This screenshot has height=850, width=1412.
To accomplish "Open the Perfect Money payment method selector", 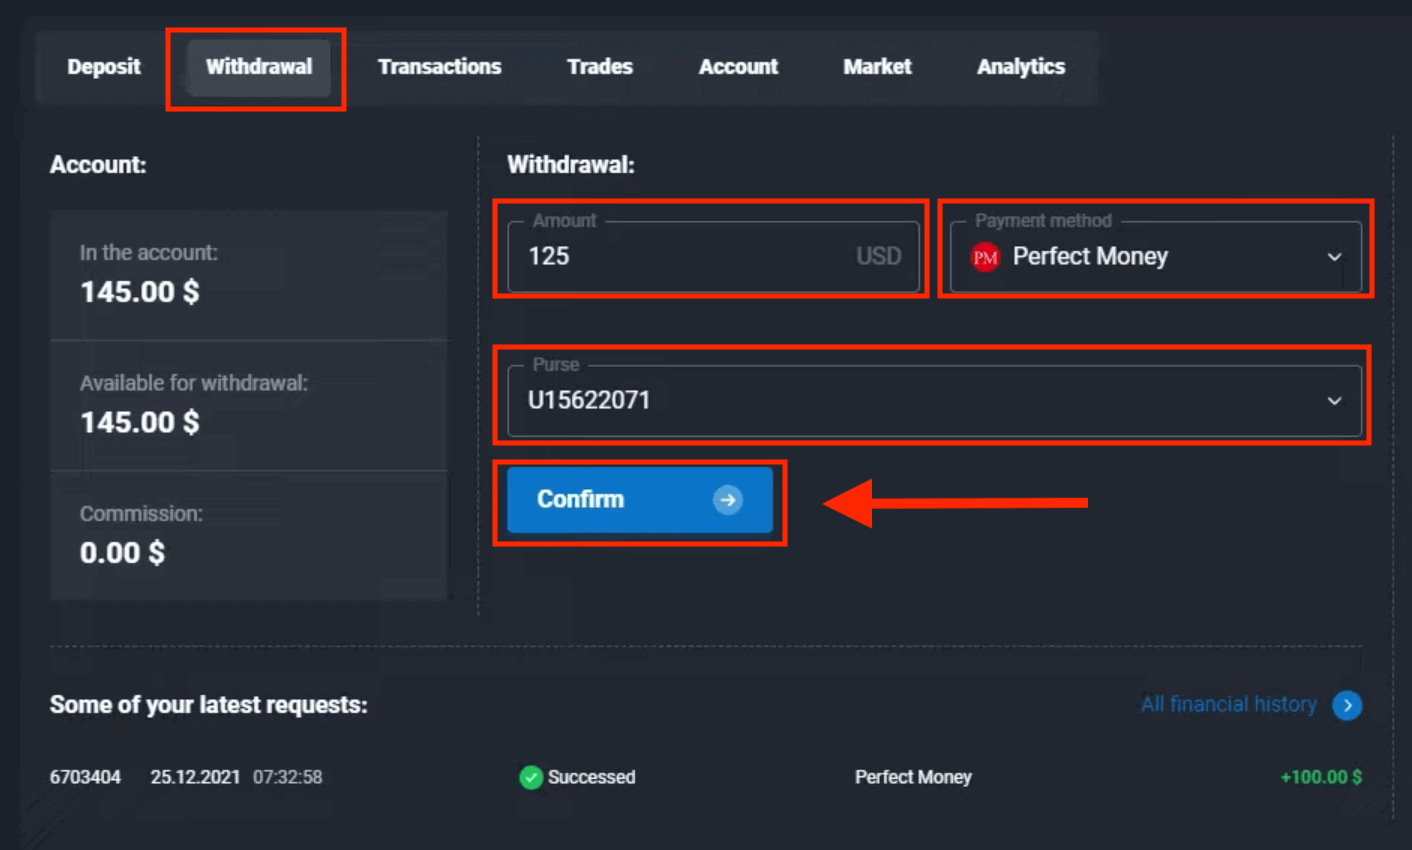I will click(1154, 257).
